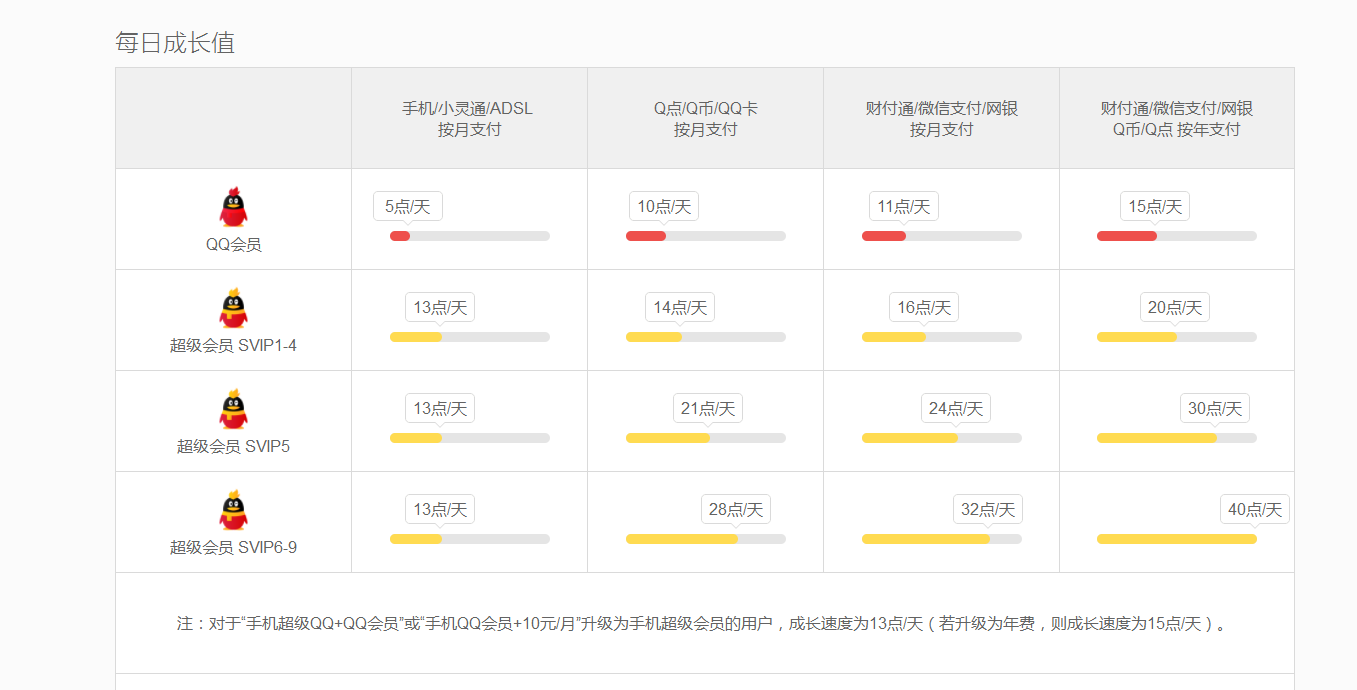1357x690 pixels.
Task: Click the yellow progress bar under 24点/天
Action: point(910,438)
